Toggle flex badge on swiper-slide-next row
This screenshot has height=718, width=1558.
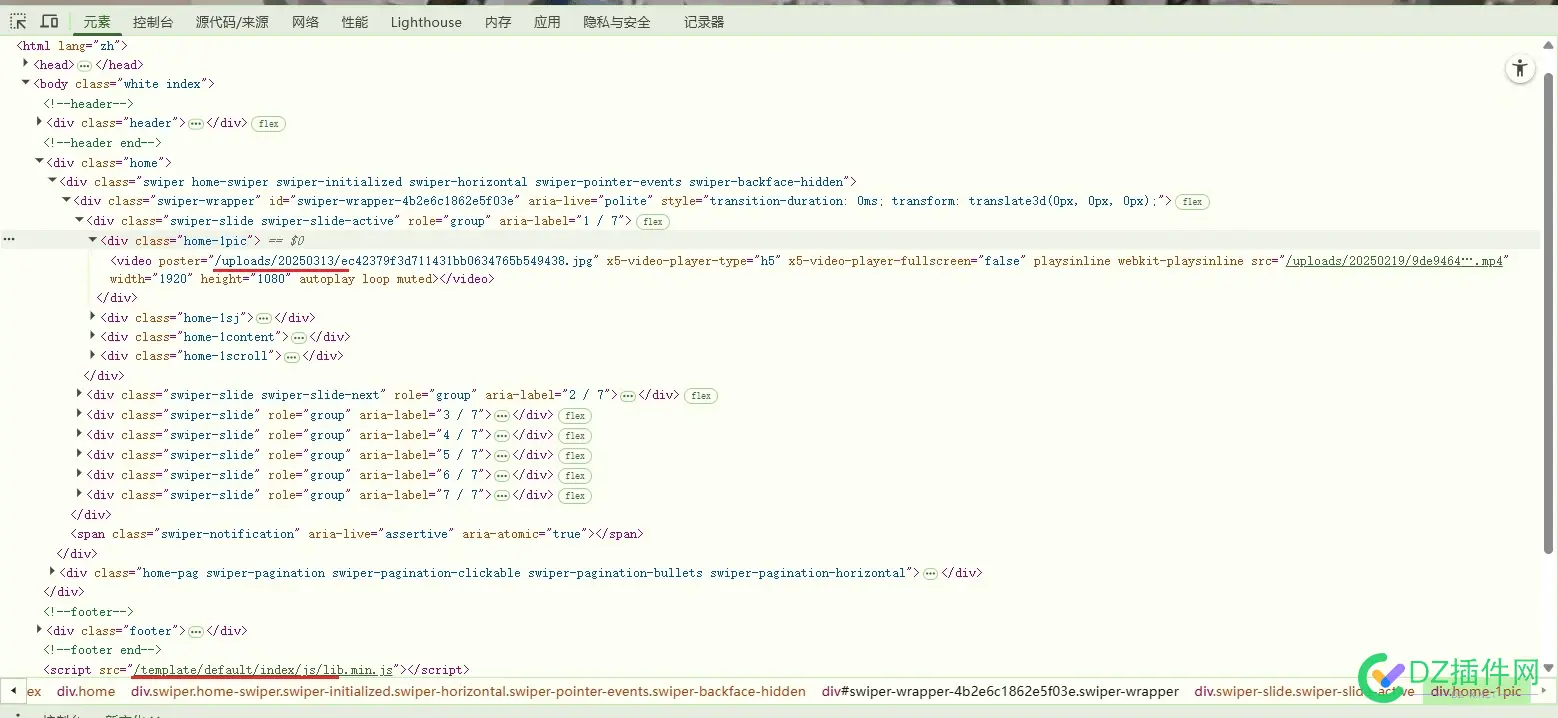(701, 396)
